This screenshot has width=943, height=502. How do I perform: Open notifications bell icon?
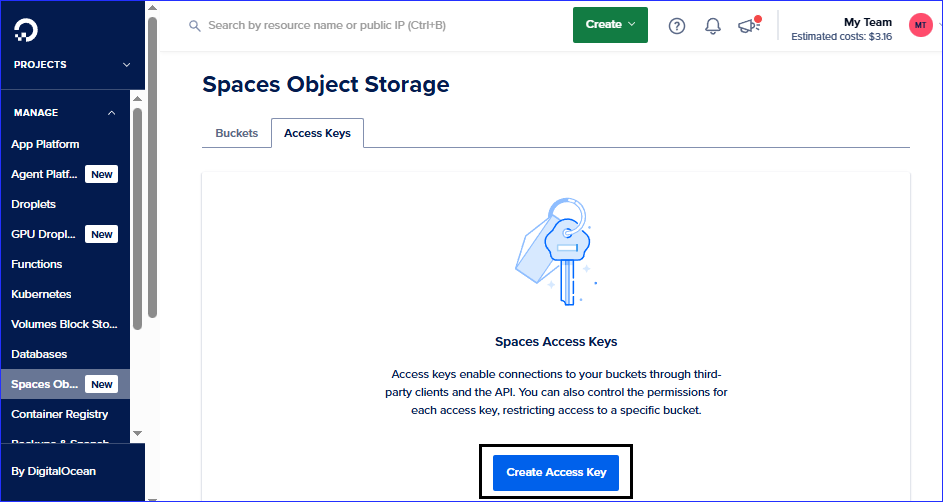pyautogui.click(x=713, y=26)
